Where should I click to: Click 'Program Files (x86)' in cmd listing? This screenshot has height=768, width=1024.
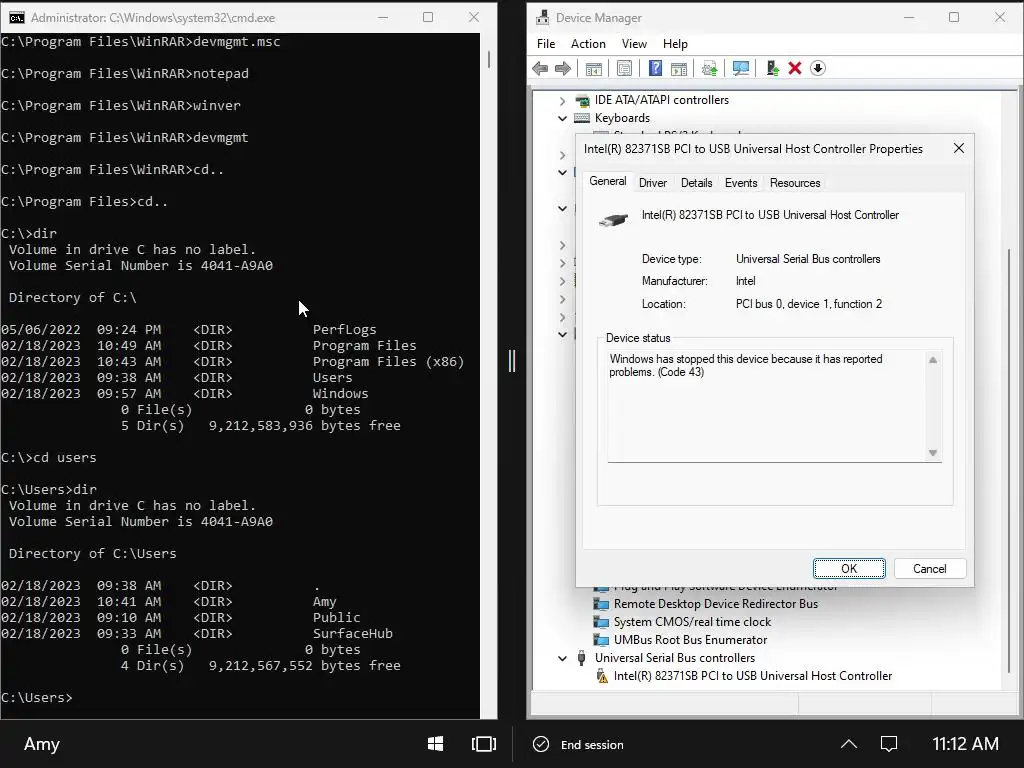389,362
